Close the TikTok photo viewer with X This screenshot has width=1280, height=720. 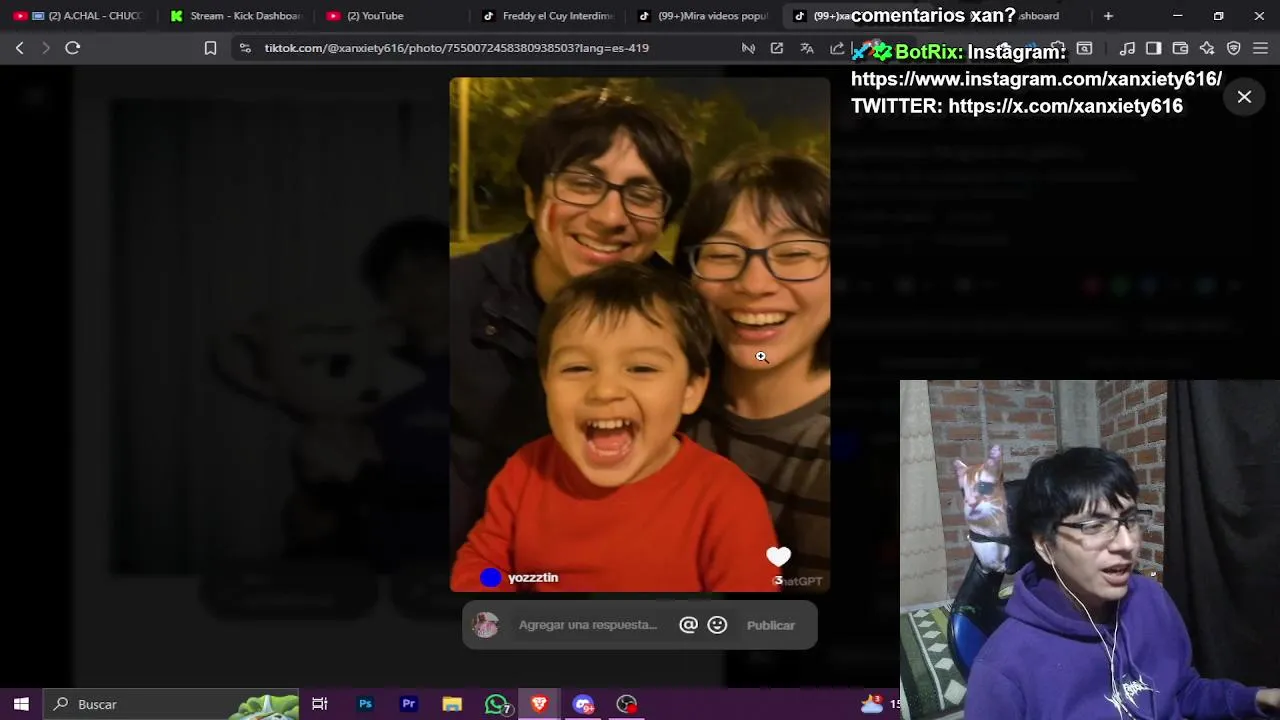pos(1244,97)
